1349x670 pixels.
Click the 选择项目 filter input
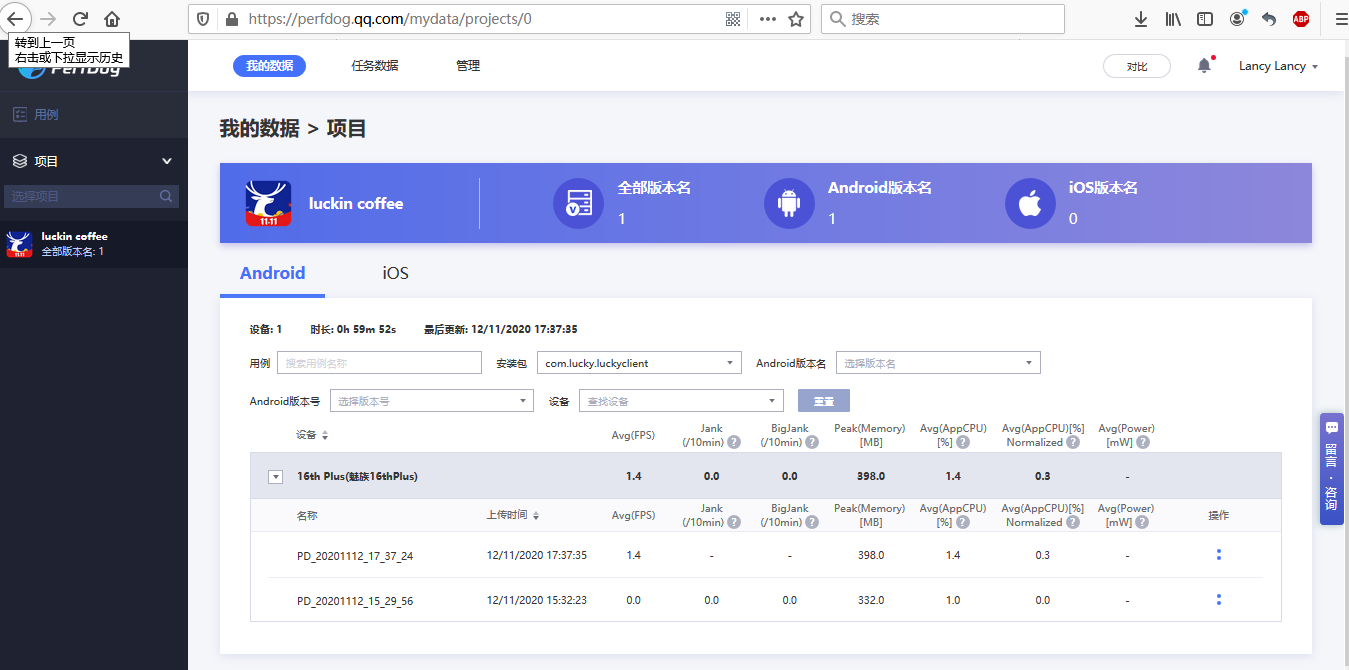click(x=92, y=197)
